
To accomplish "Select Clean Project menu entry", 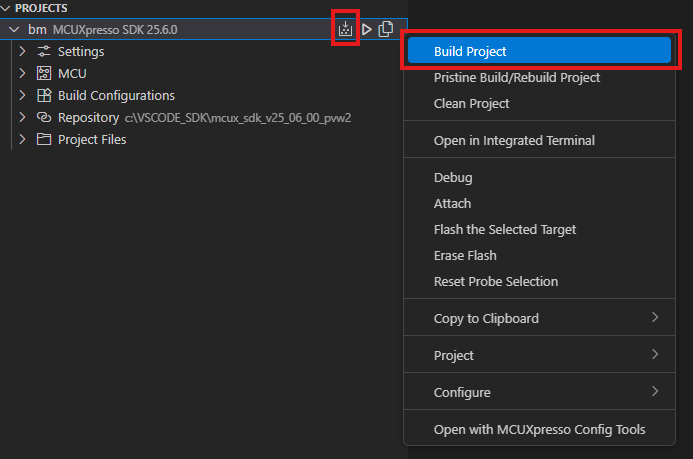I will click(539, 103).
